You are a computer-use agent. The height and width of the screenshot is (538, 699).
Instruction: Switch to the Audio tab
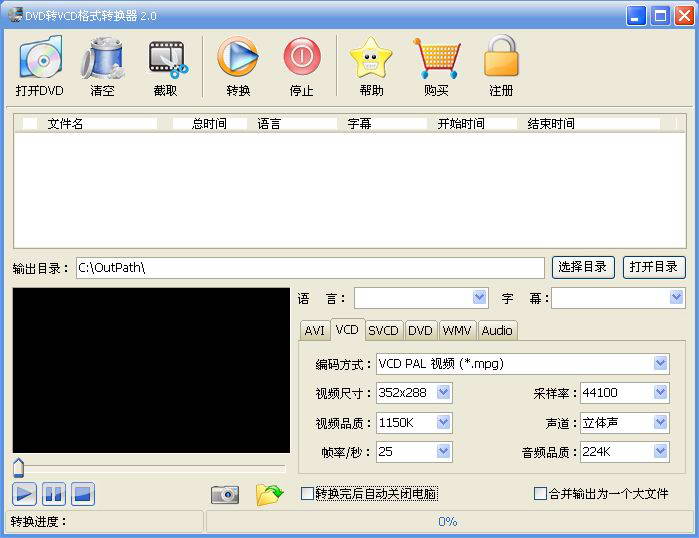point(497,330)
